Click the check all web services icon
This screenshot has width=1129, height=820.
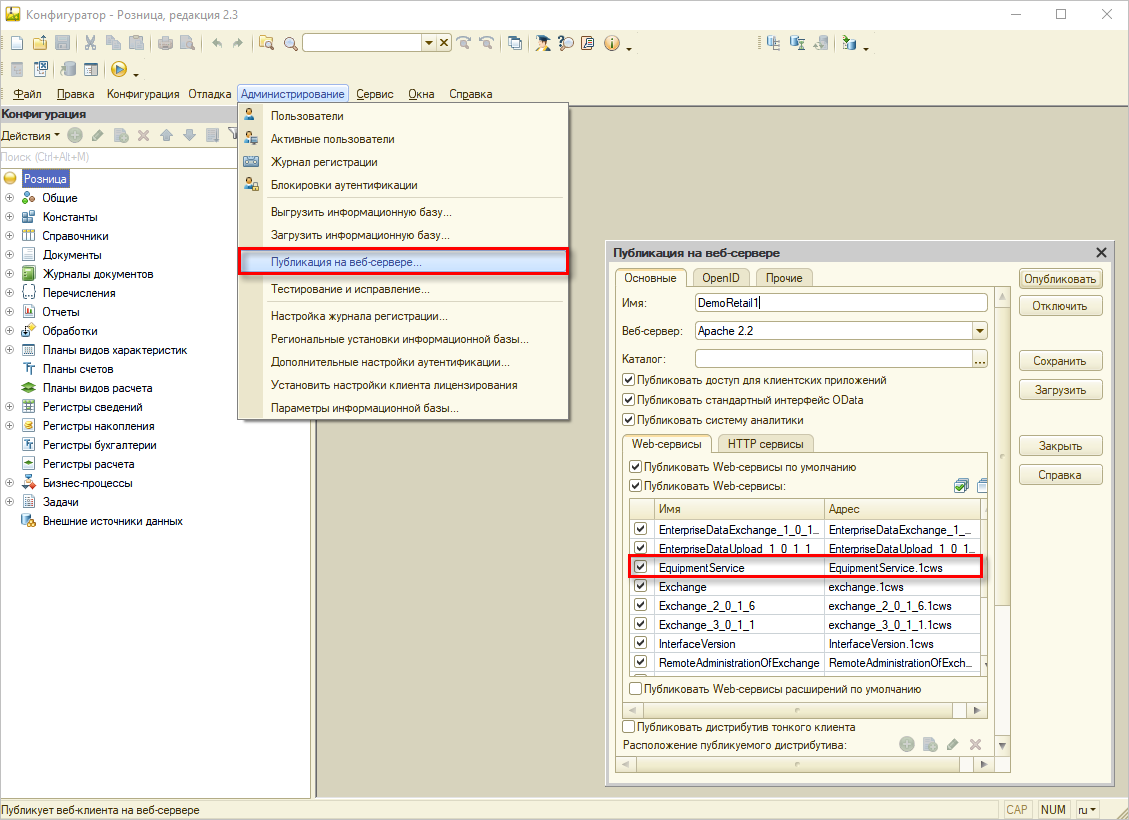[x=961, y=486]
